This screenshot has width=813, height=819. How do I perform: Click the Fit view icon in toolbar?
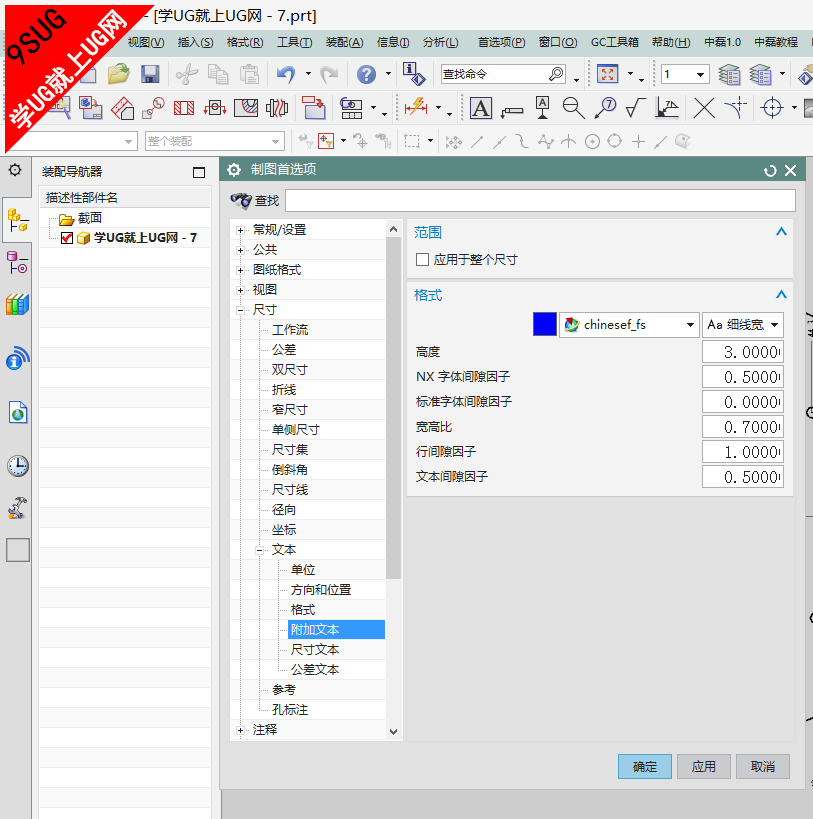[607, 74]
